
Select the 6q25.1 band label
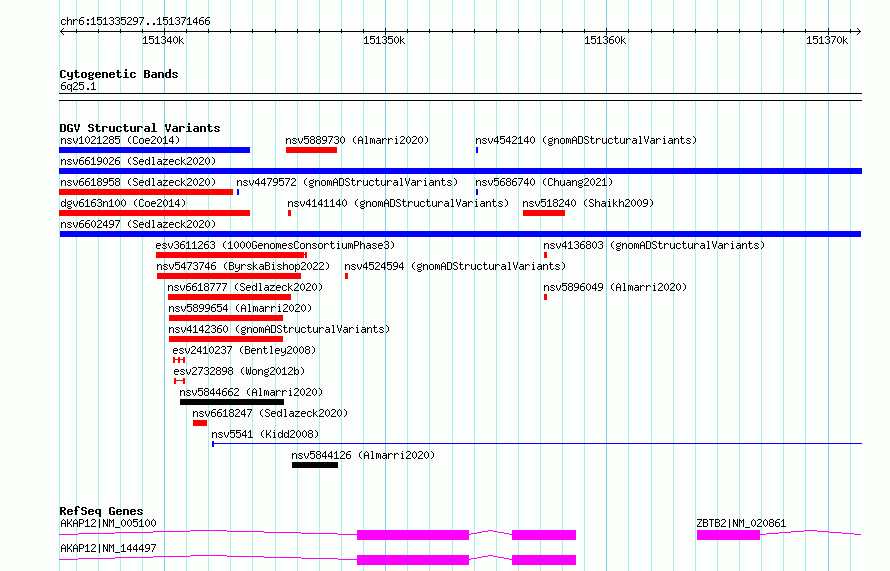(x=78, y=87)
